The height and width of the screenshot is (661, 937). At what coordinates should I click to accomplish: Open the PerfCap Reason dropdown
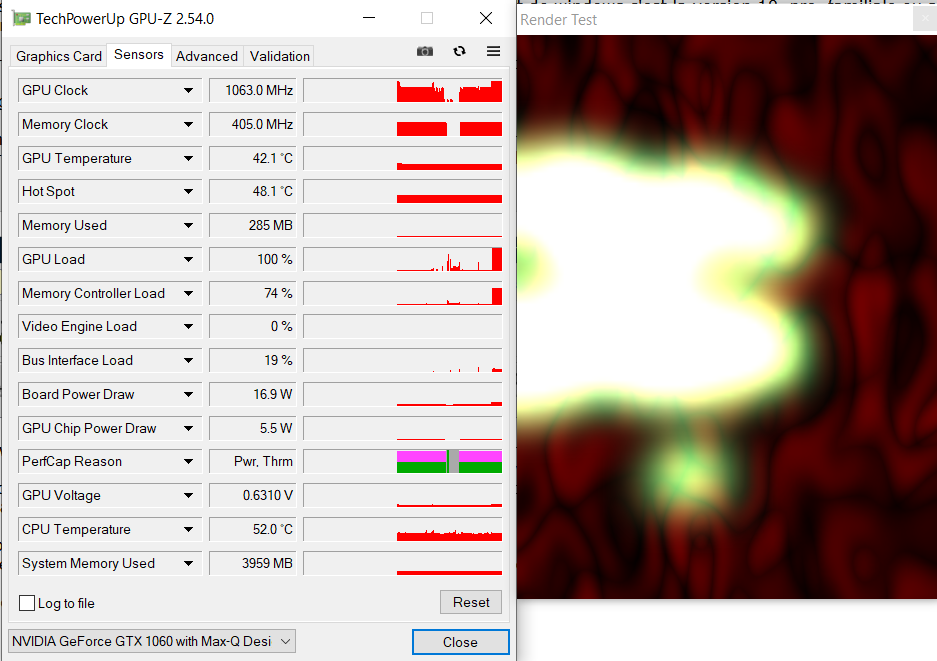pyautogui.click(x=188, y=461)
